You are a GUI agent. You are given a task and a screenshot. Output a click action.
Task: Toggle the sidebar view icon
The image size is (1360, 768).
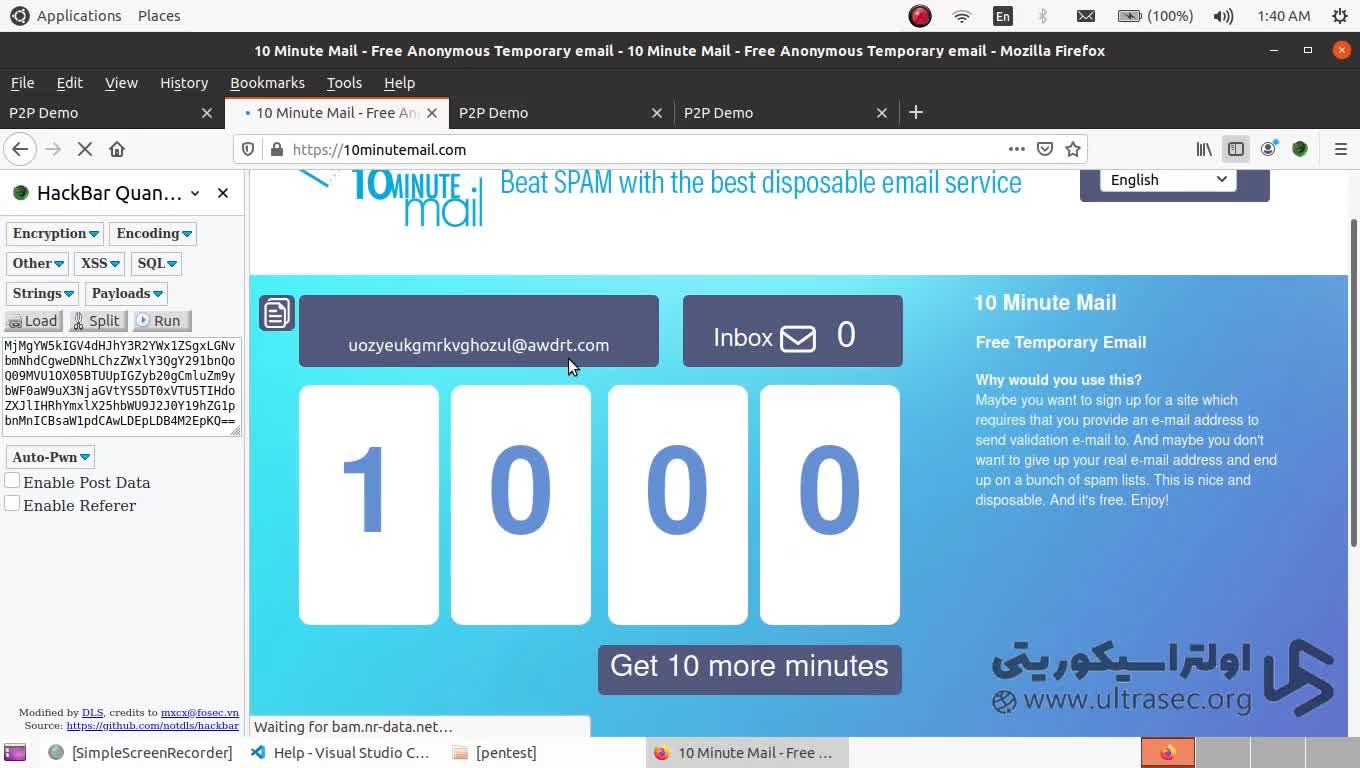[1236, 149]
